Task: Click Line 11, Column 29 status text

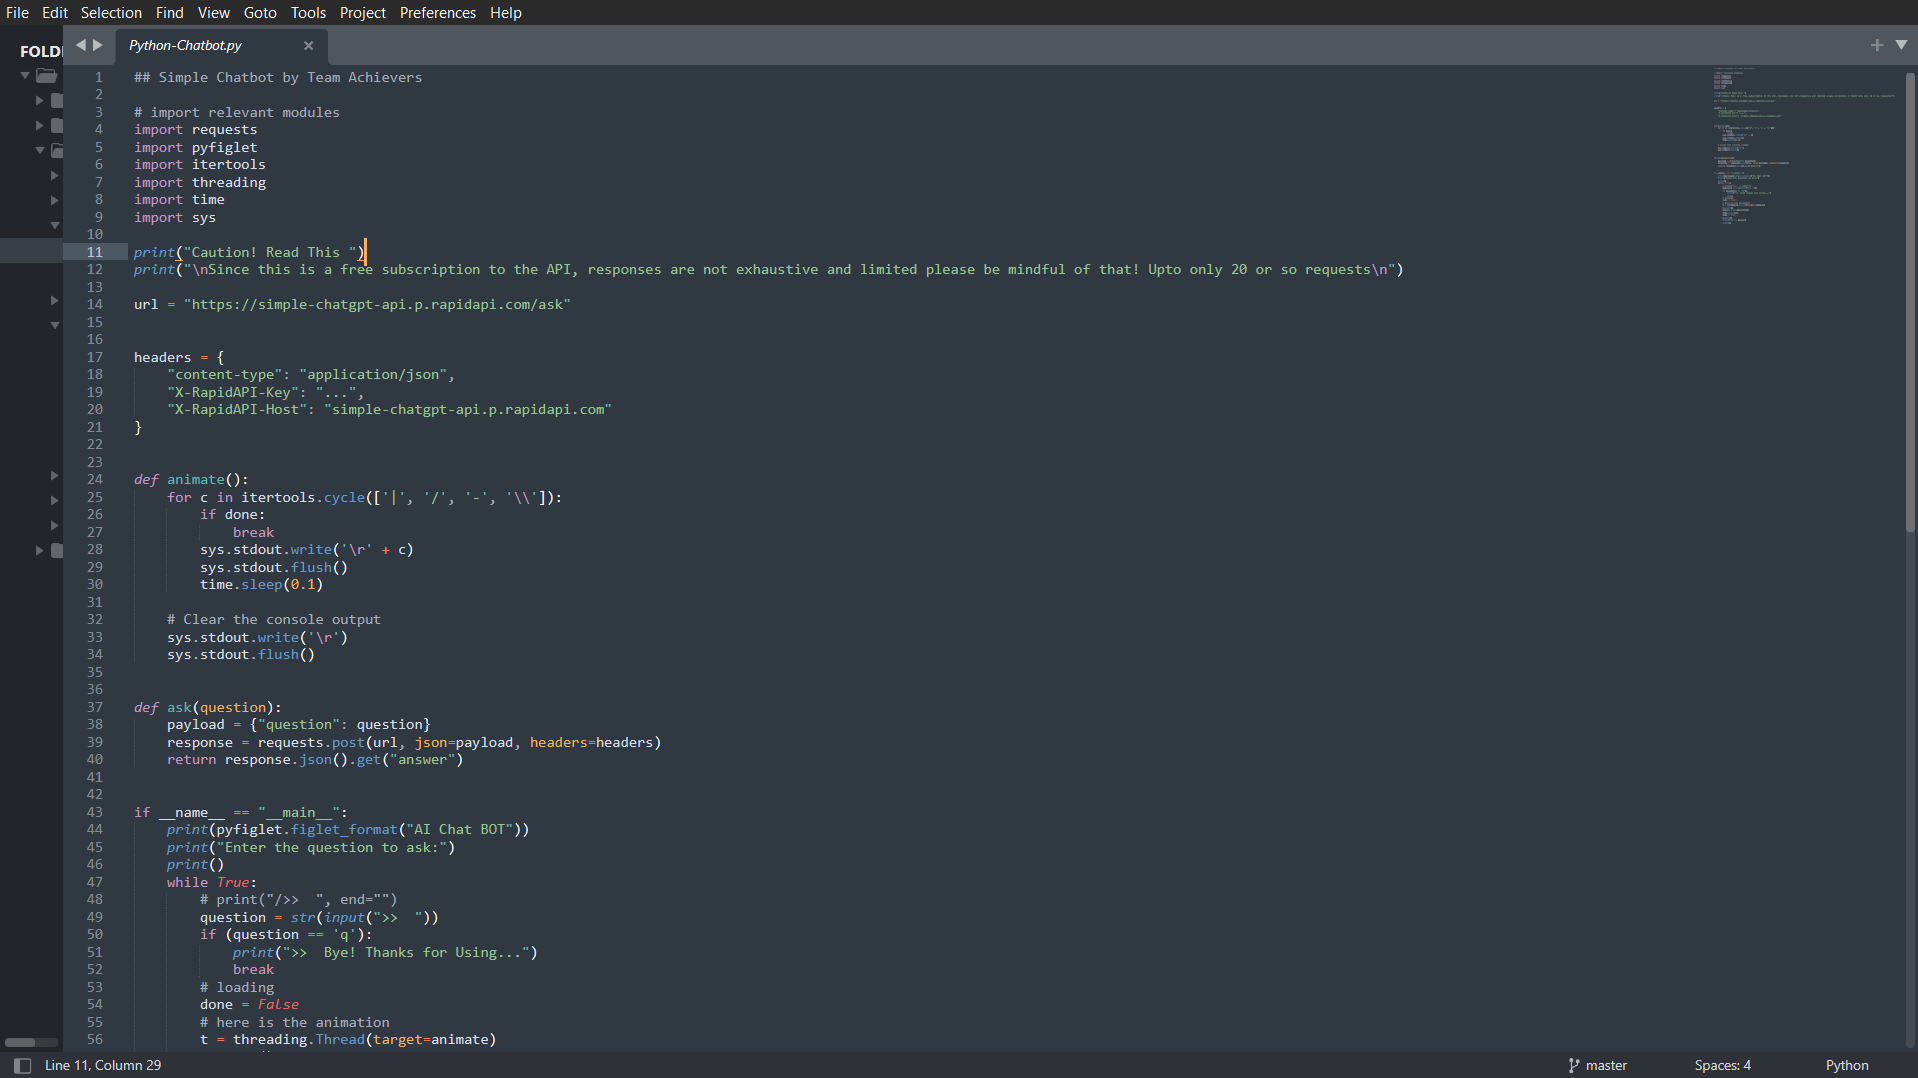Action: [103, 1065]
